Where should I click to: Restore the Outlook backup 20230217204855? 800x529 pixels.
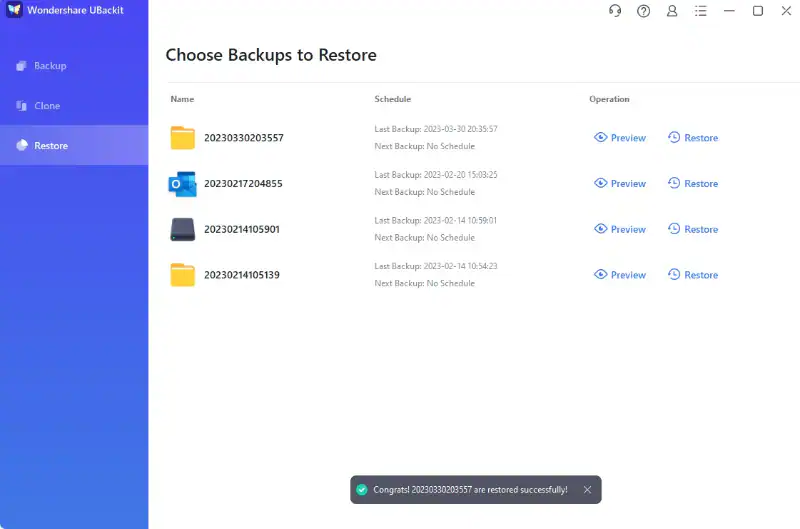(x=693, y=184)
